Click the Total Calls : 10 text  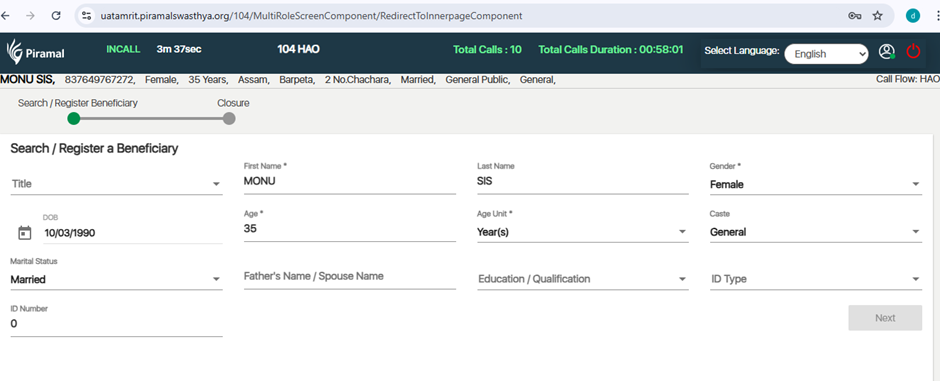coord(487,50)
